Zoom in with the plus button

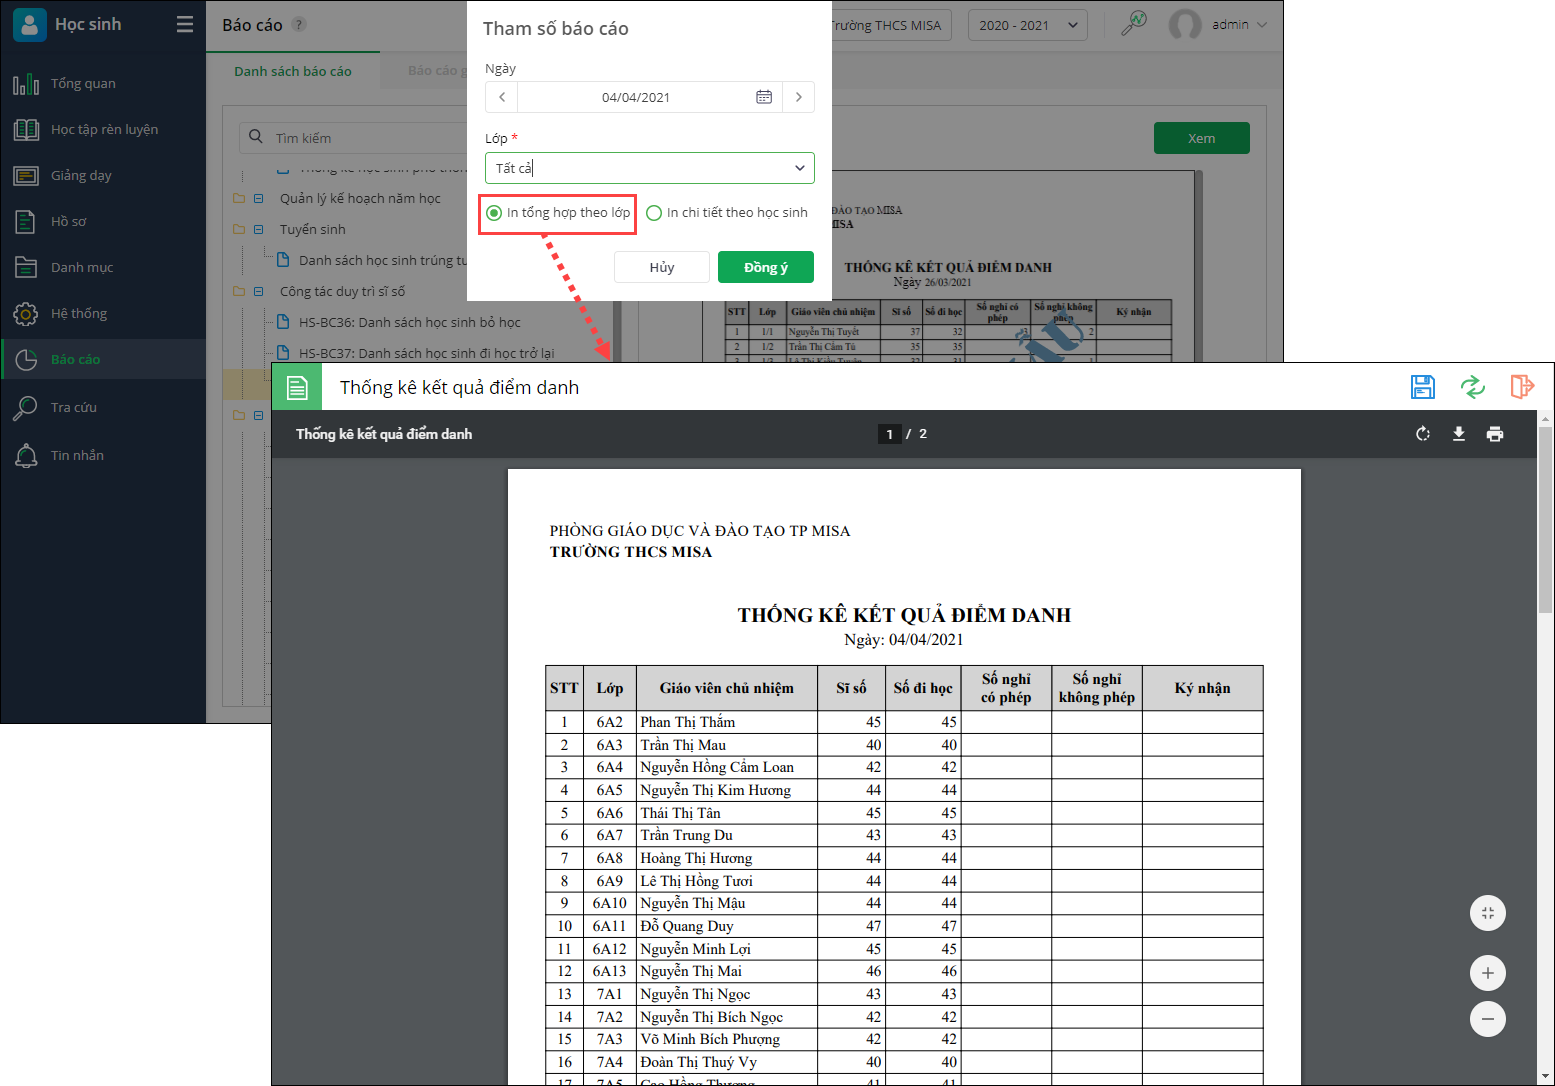[1488, 973]
